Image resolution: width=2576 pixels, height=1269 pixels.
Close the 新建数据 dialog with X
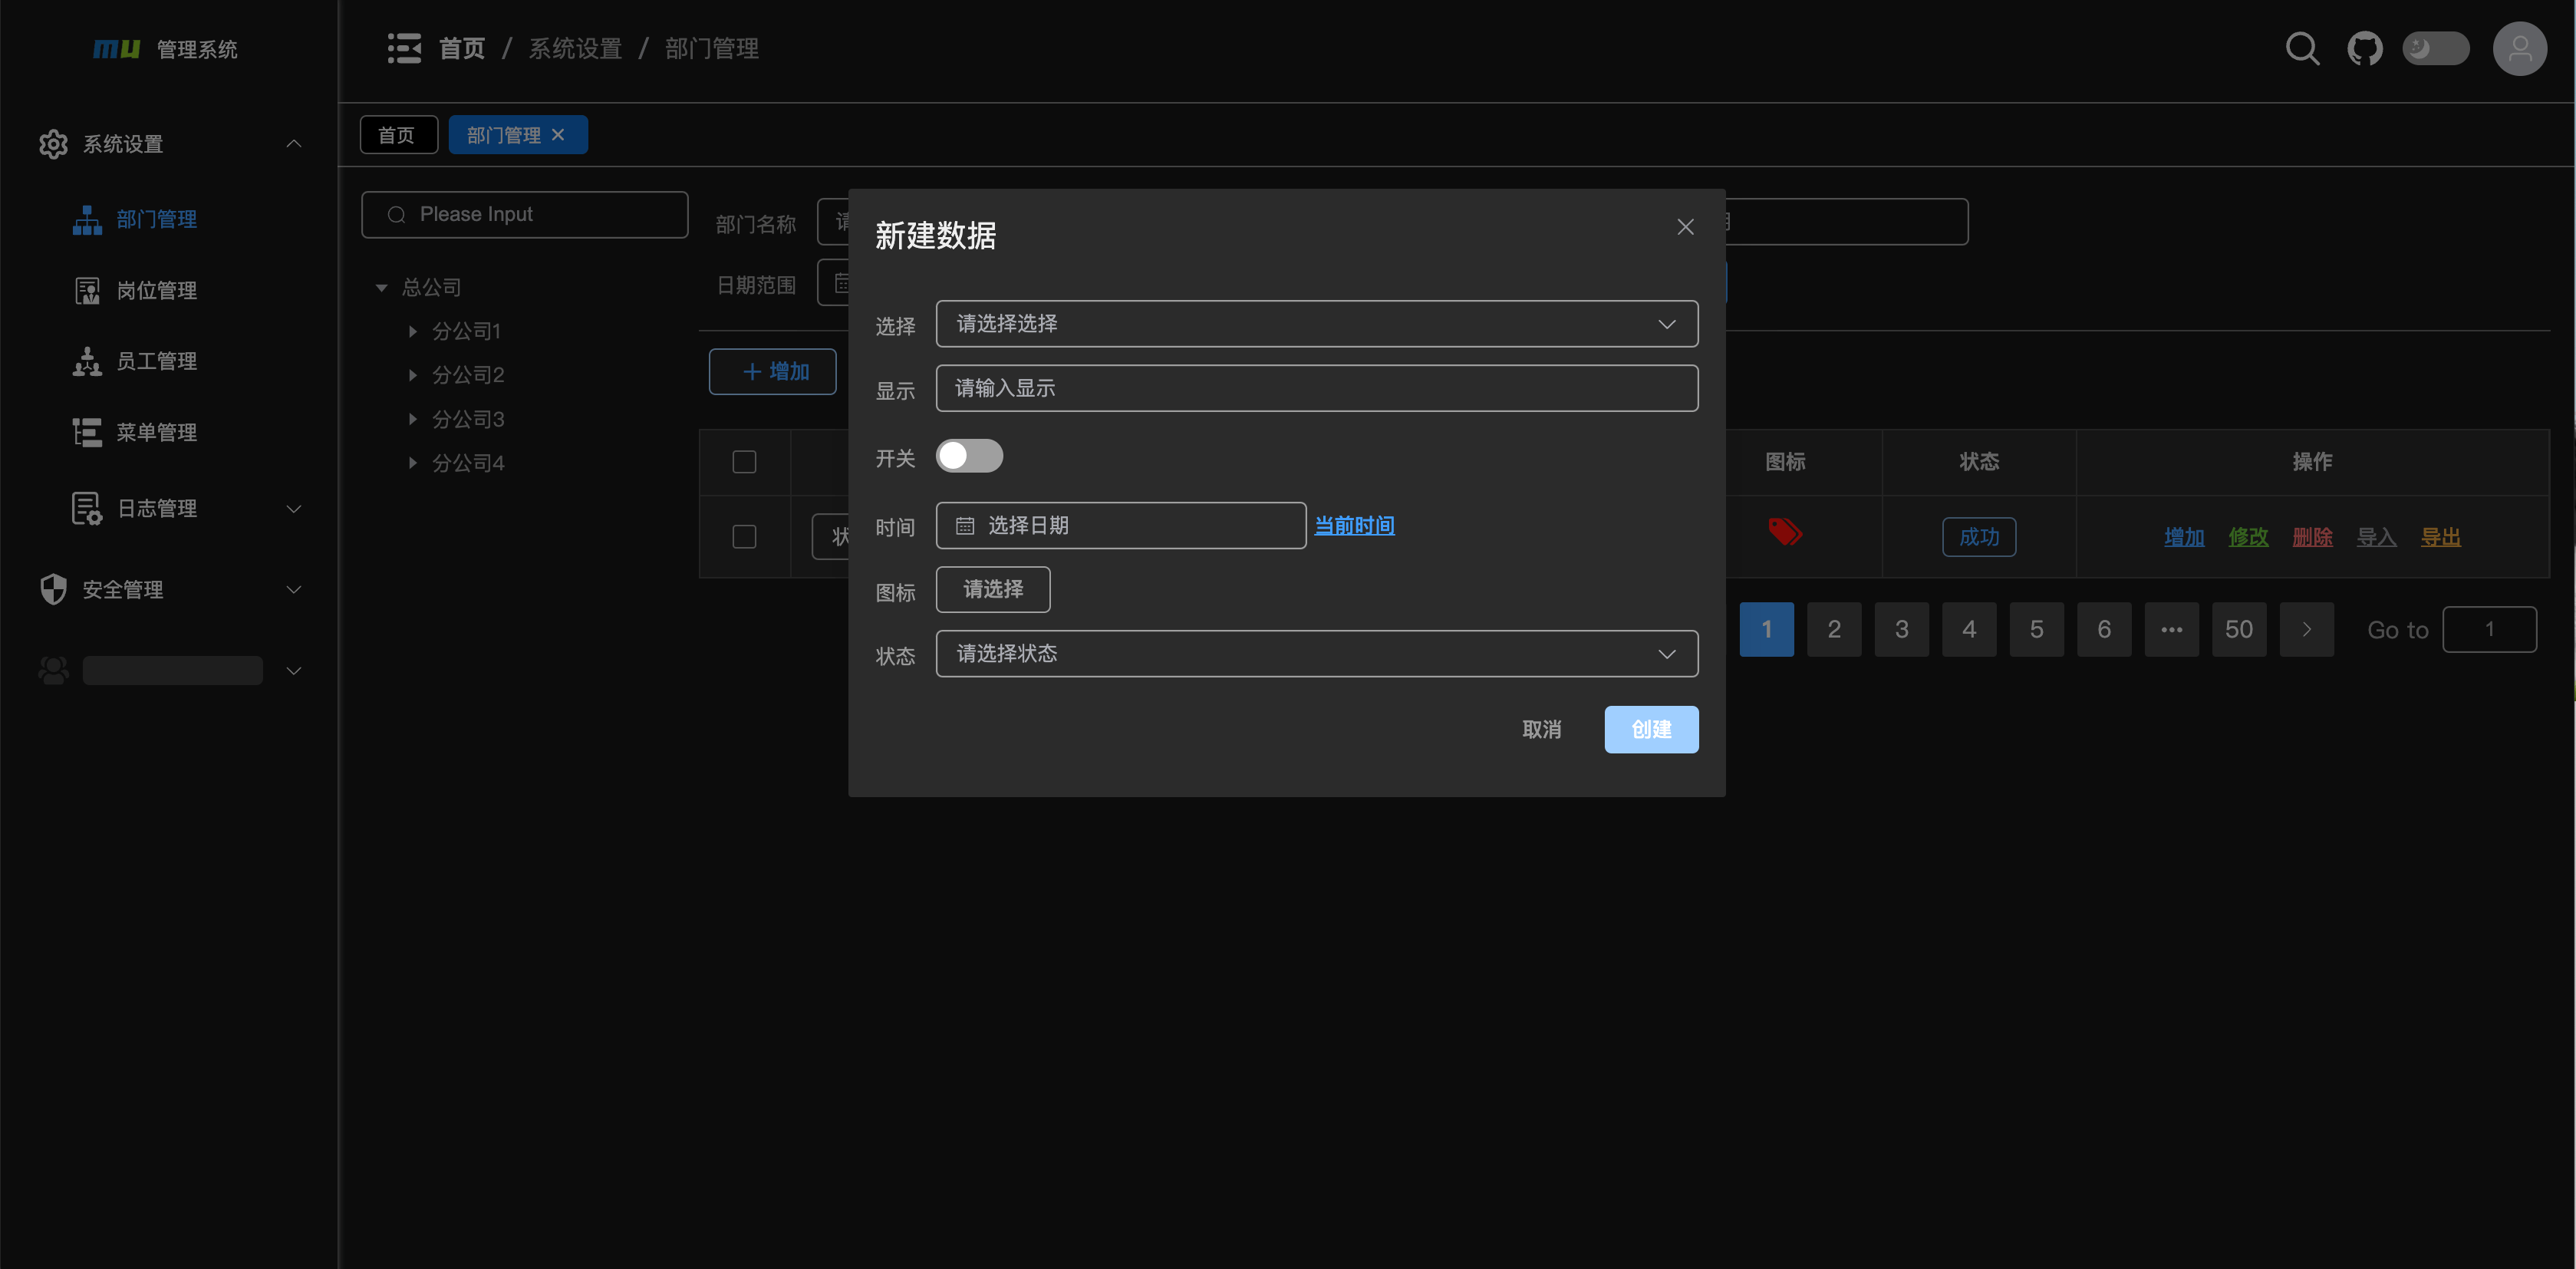[1685, 227]
